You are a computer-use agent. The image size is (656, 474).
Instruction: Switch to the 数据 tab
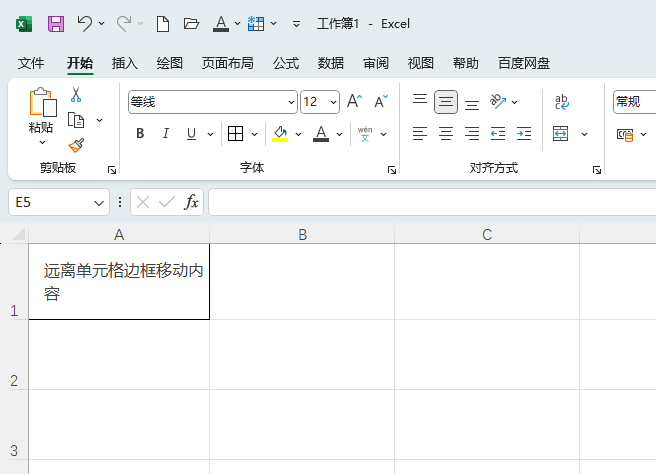331,63
